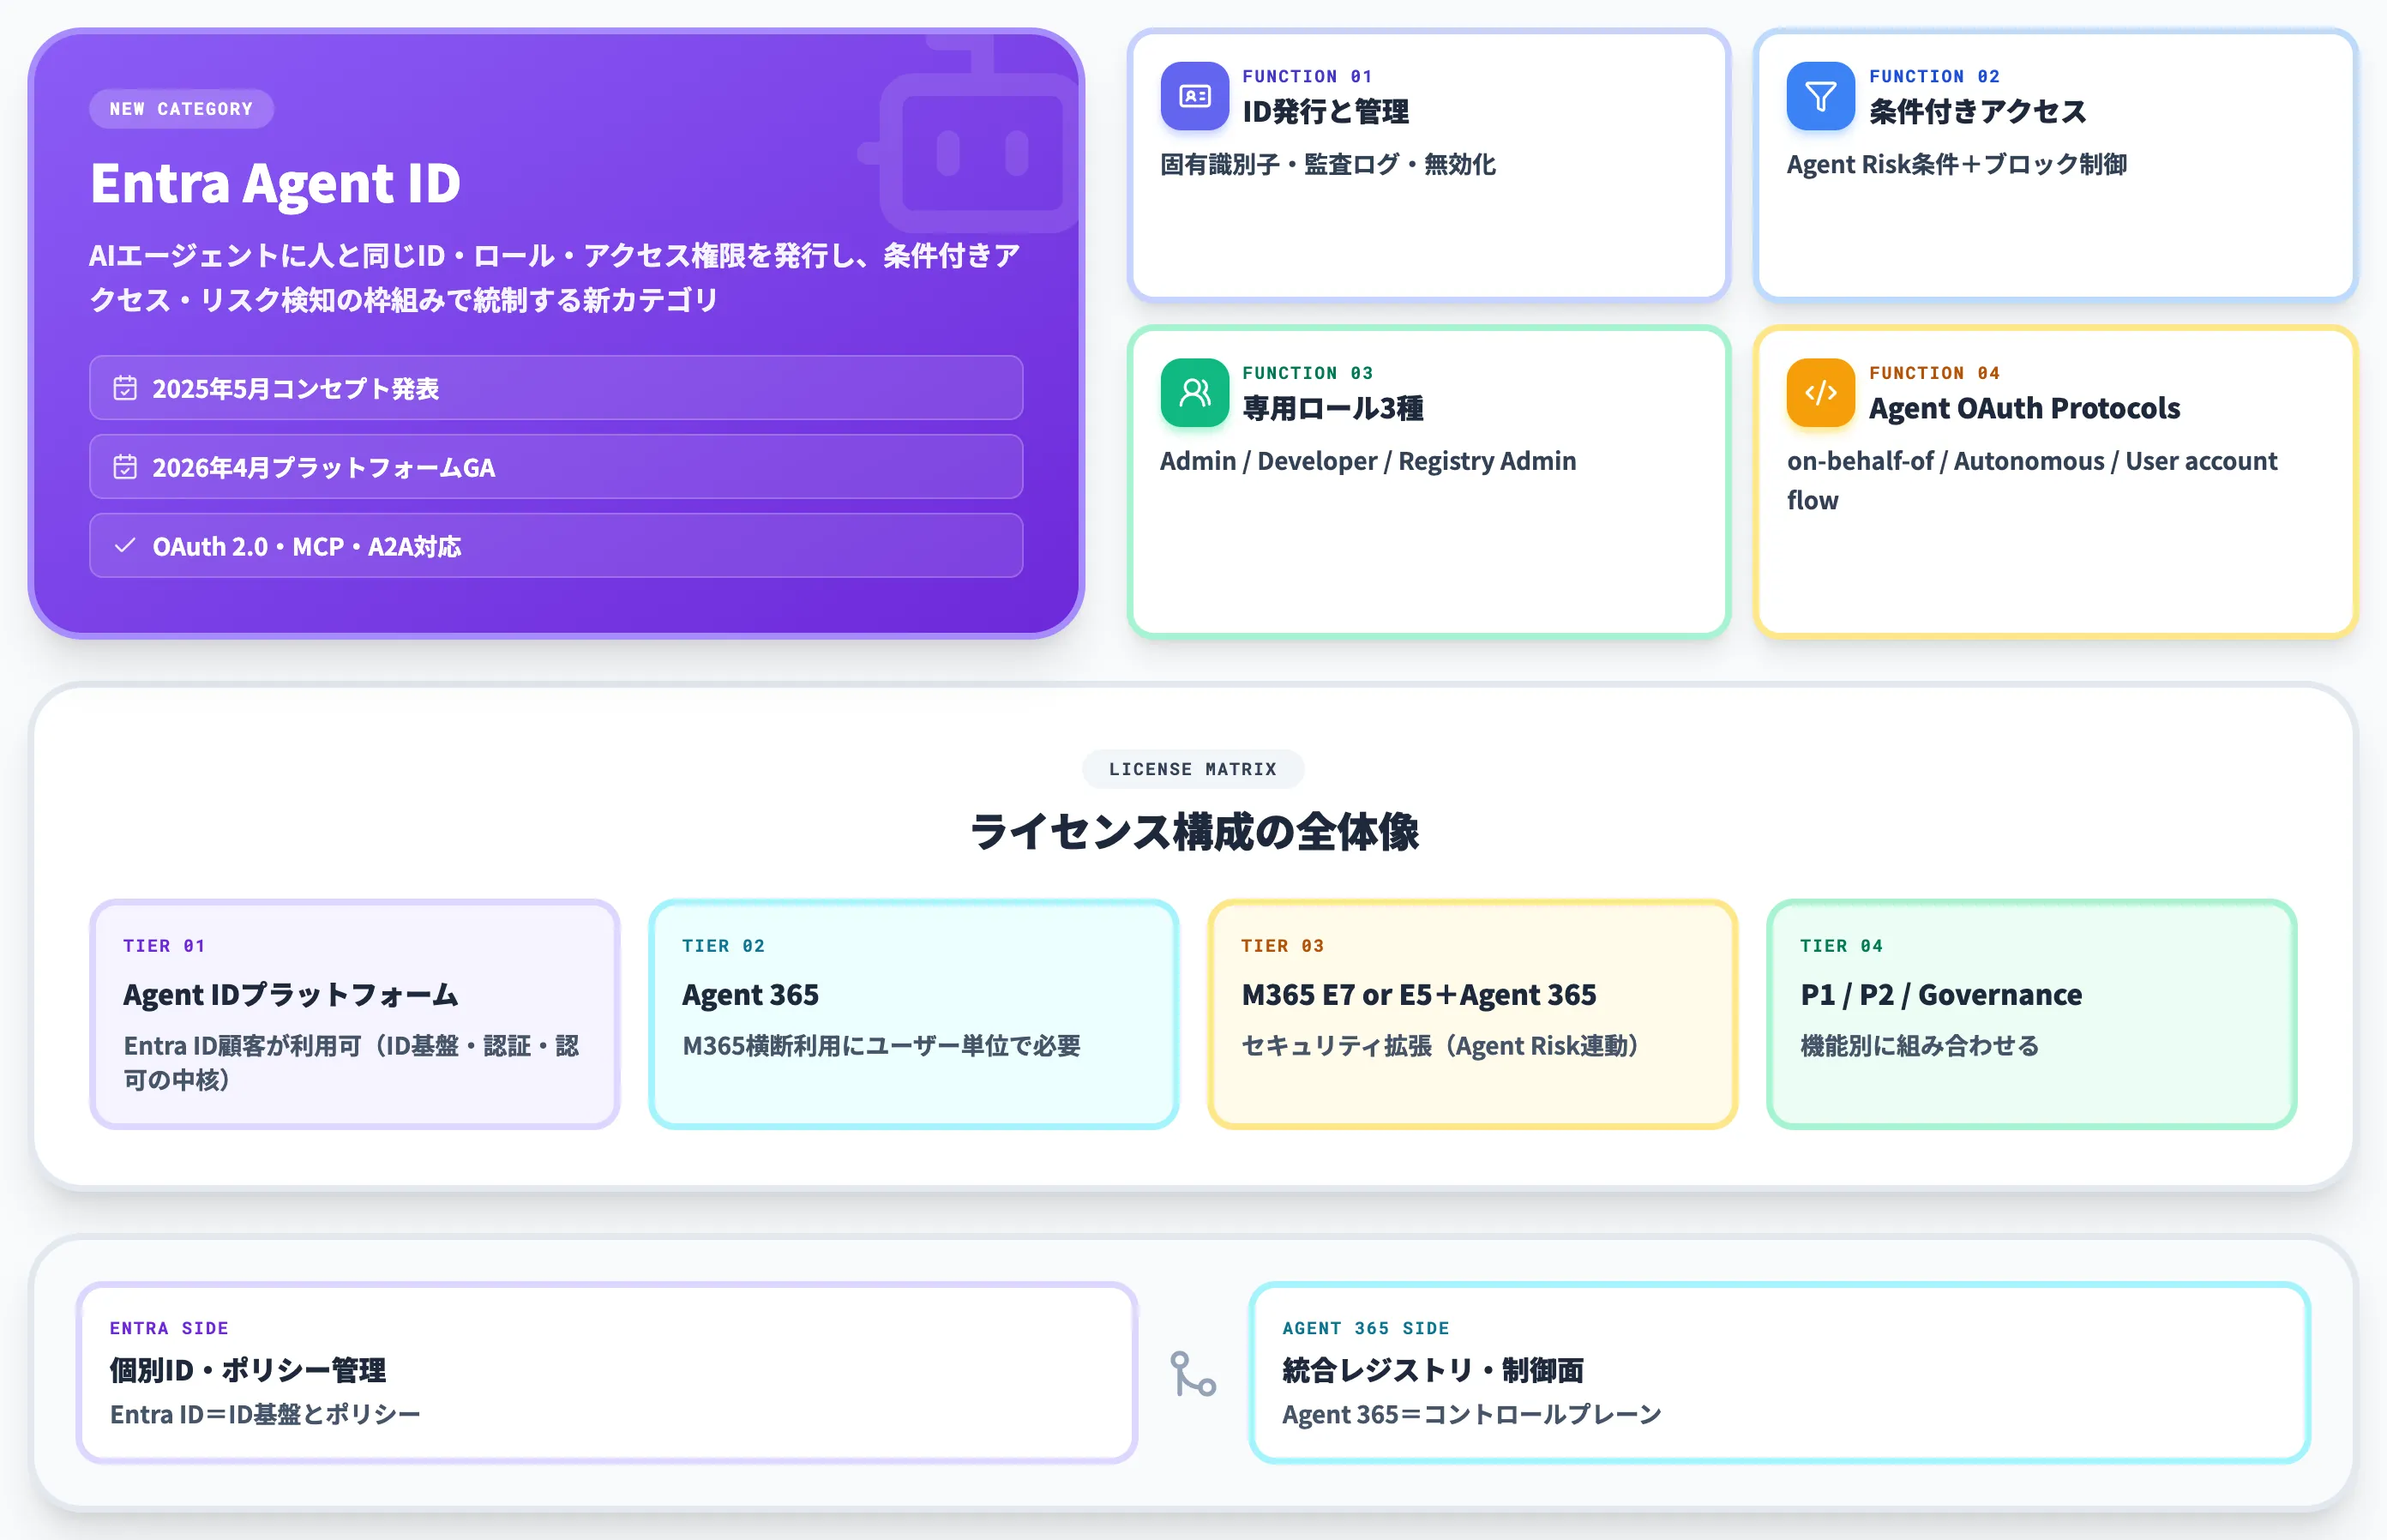2387x1540 pixels.
Task: Open the 専用ロール3種 function card
Action: coord(1428,481)
